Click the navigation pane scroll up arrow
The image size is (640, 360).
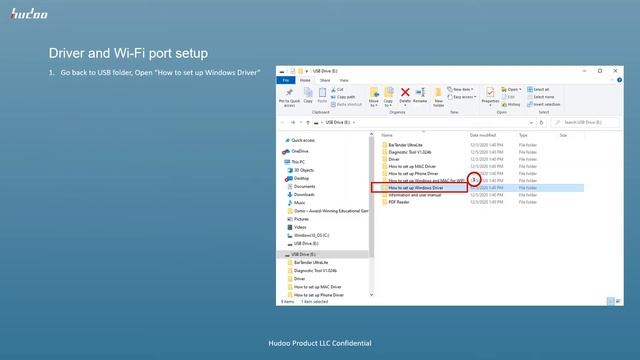coord(371,134)
